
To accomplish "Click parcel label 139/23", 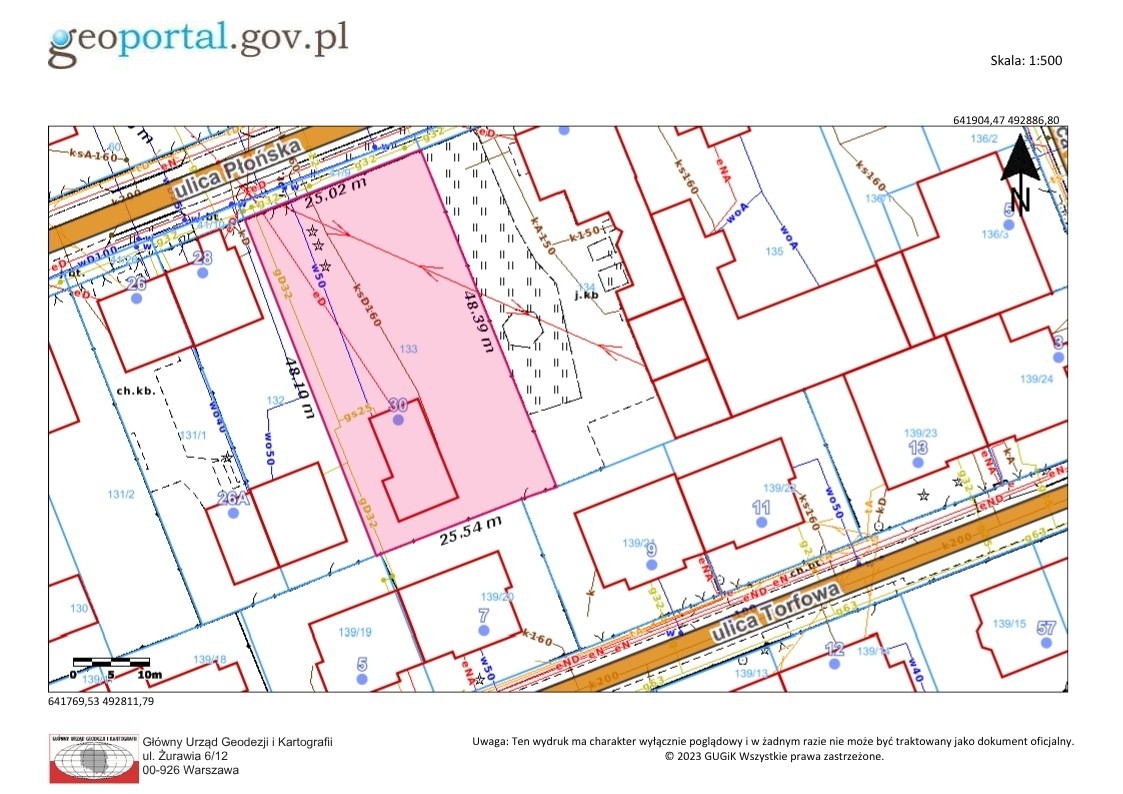I will click(x=920, y=433).
